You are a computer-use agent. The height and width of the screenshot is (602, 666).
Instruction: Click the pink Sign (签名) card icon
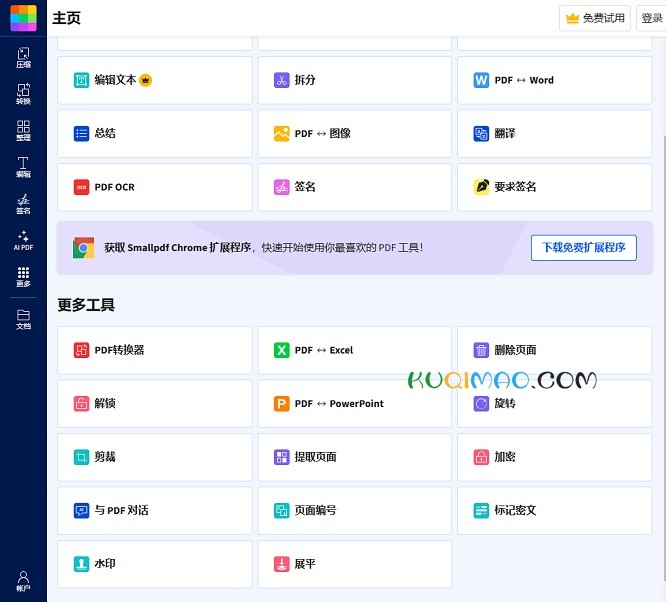pos(281,187)
